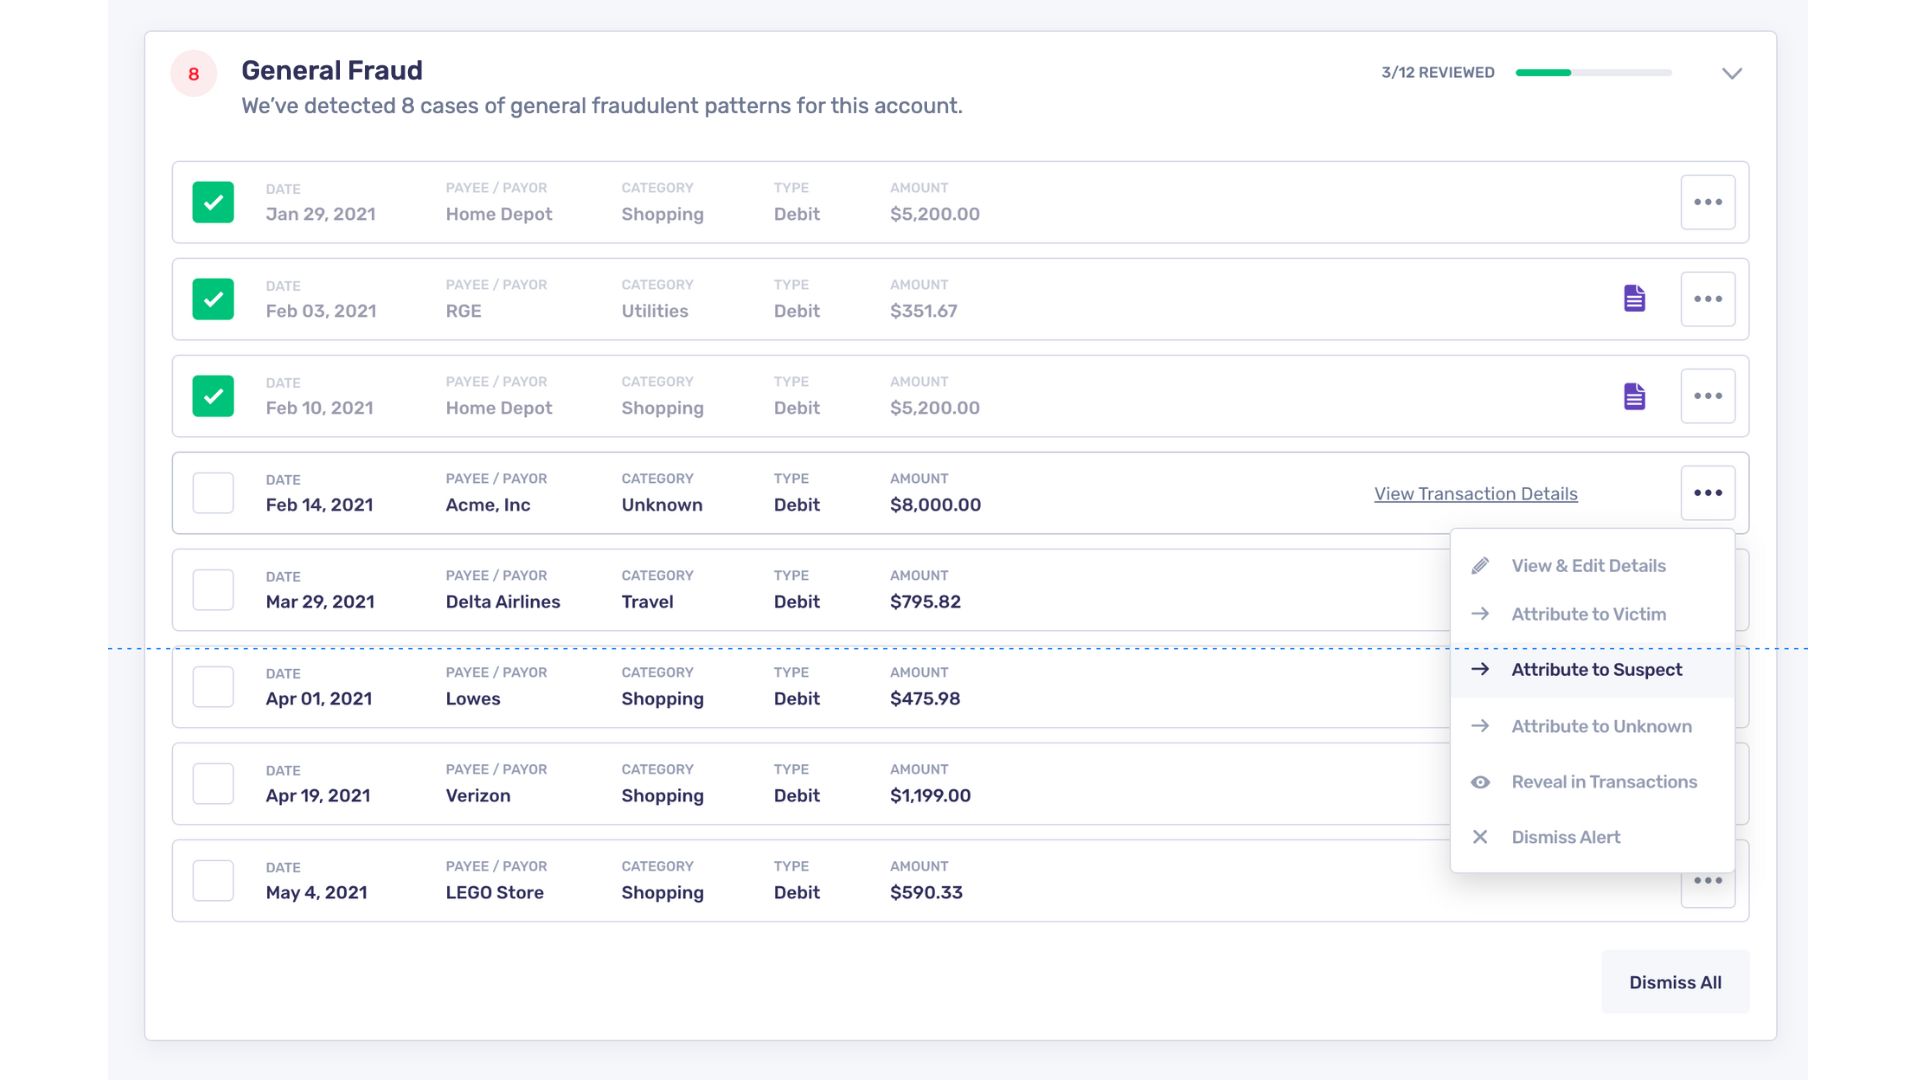
Task: Check the Delta Airlines transaction checkbox
Action: click(x=213, y=590)
